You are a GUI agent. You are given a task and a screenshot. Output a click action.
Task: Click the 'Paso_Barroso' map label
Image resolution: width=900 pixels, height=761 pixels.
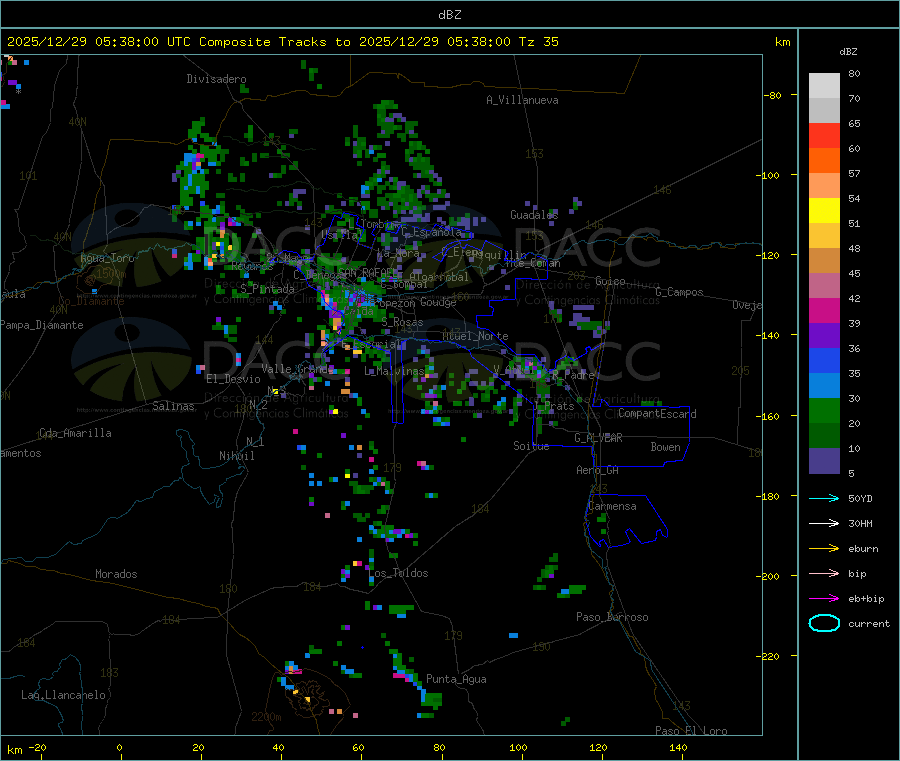pyautogui.click(x=612, y=617)
